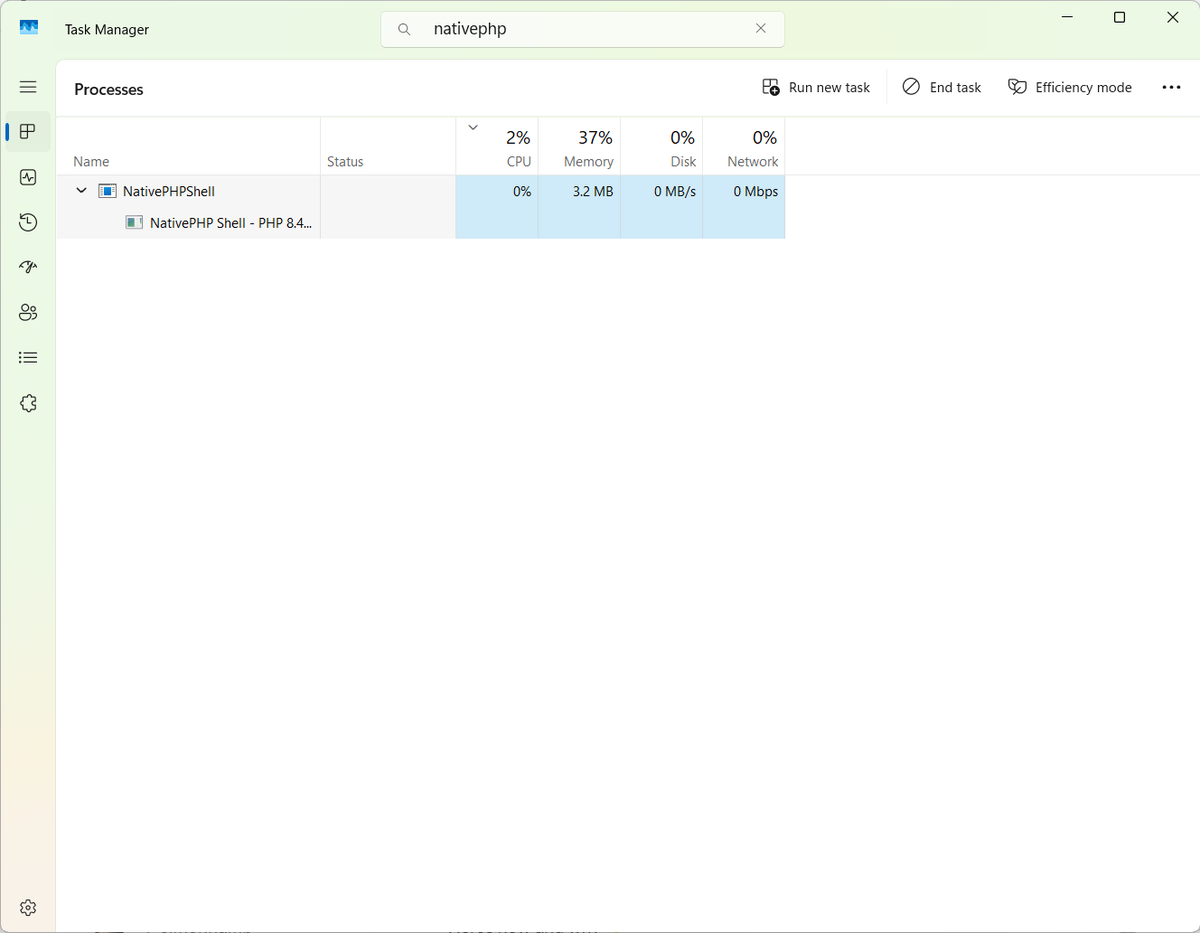Open the hamburger navigation menu
This screenshot has width=1200, height=933.
point(28,87)
